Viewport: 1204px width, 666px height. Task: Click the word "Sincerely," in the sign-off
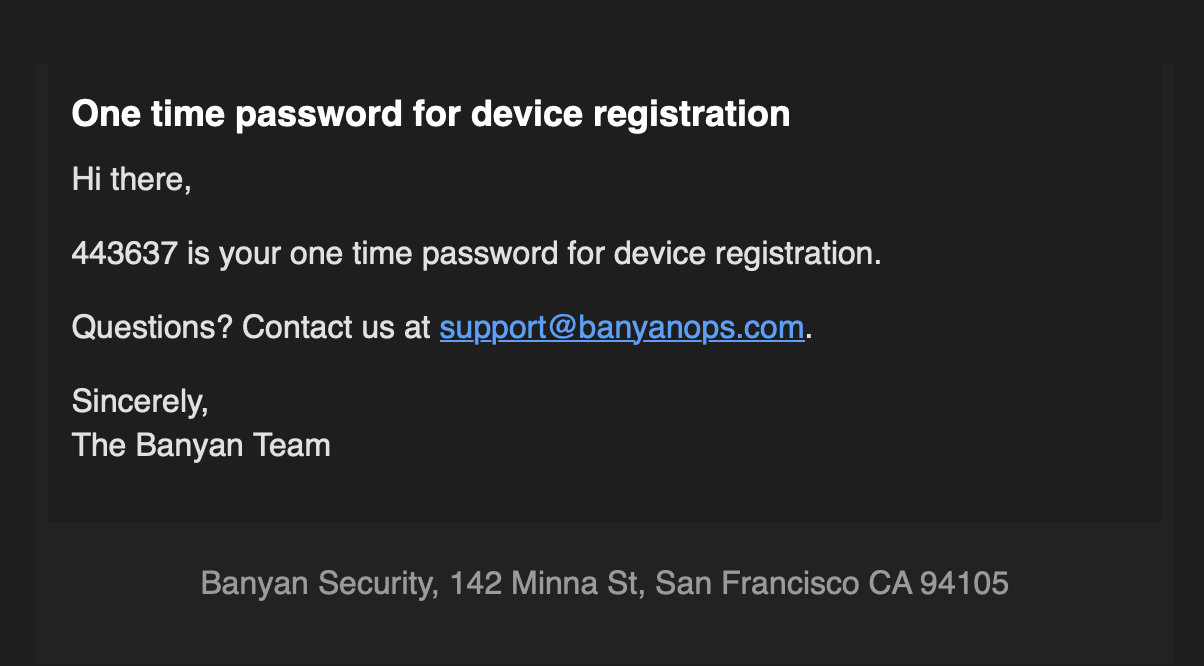[x=140, y=401]
